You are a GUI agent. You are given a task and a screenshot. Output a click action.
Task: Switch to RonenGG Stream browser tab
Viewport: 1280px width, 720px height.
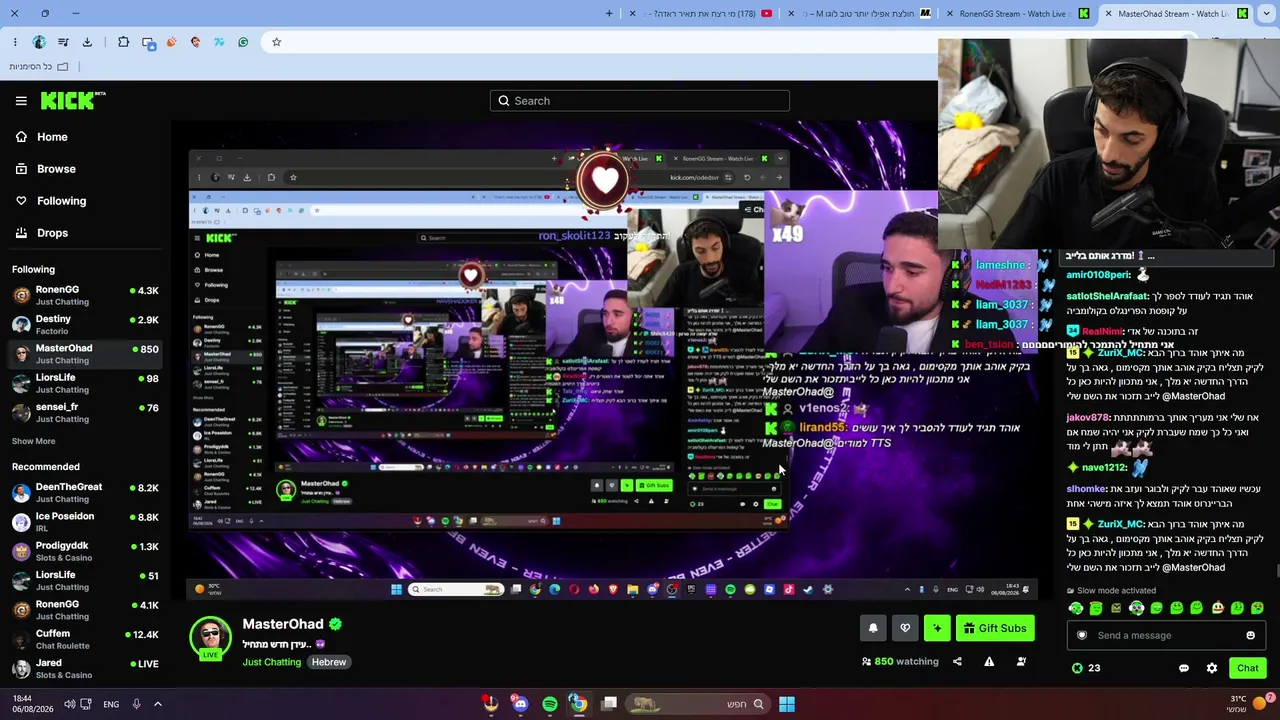(1018, 14)
